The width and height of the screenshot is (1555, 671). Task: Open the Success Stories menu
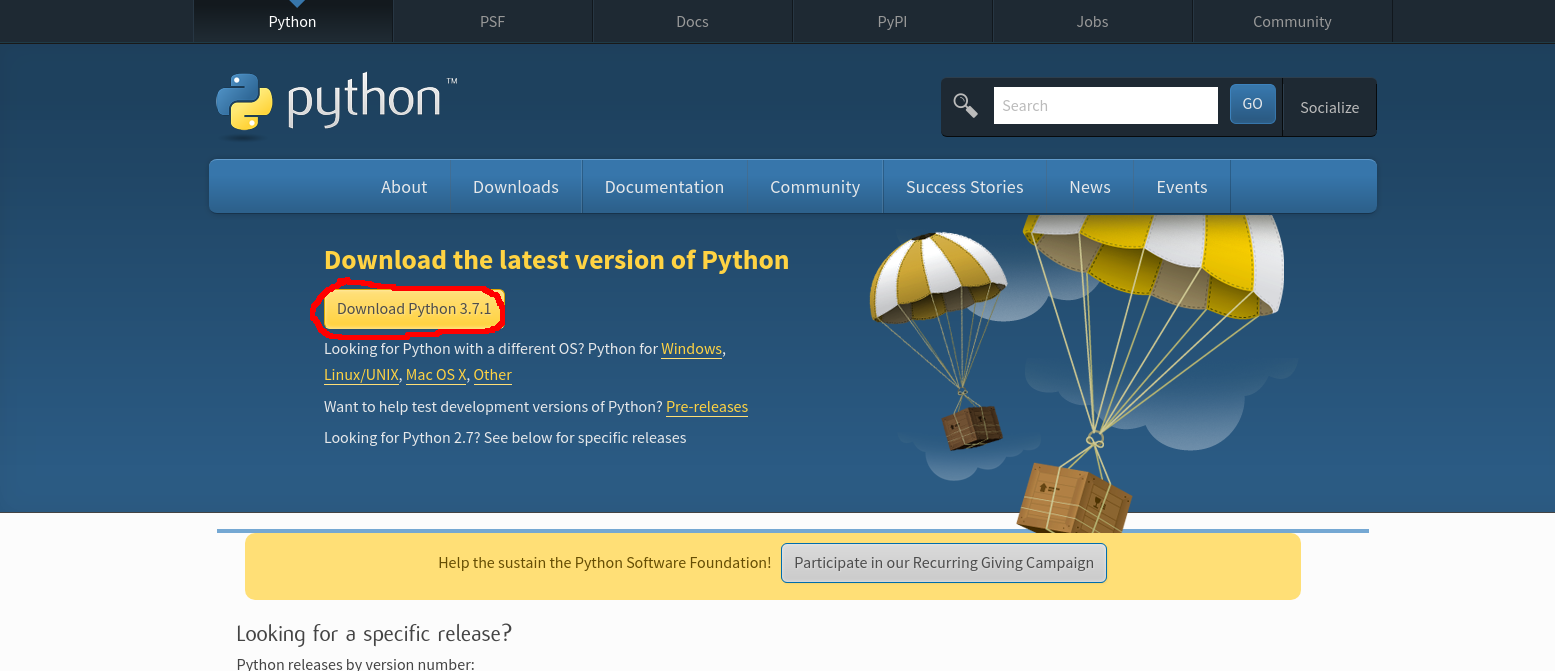pos(965,187)
